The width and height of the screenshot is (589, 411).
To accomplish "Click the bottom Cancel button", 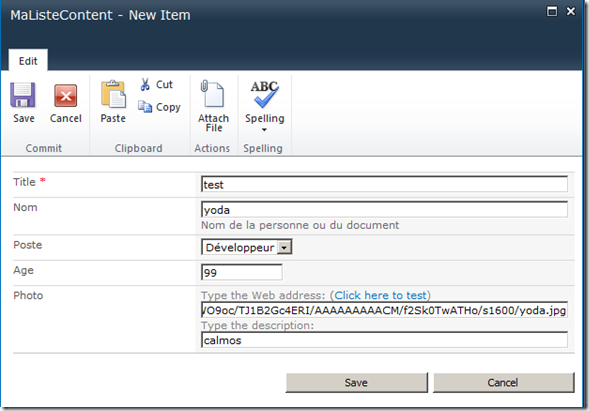I will tap(503, 382).
